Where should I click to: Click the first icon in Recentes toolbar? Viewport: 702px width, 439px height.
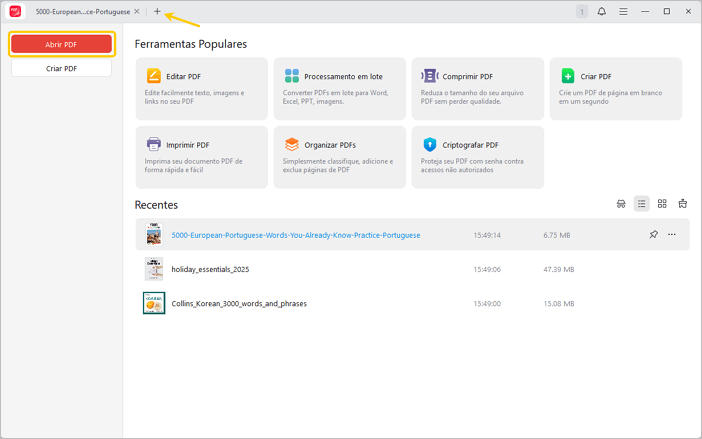click(621, 204)
